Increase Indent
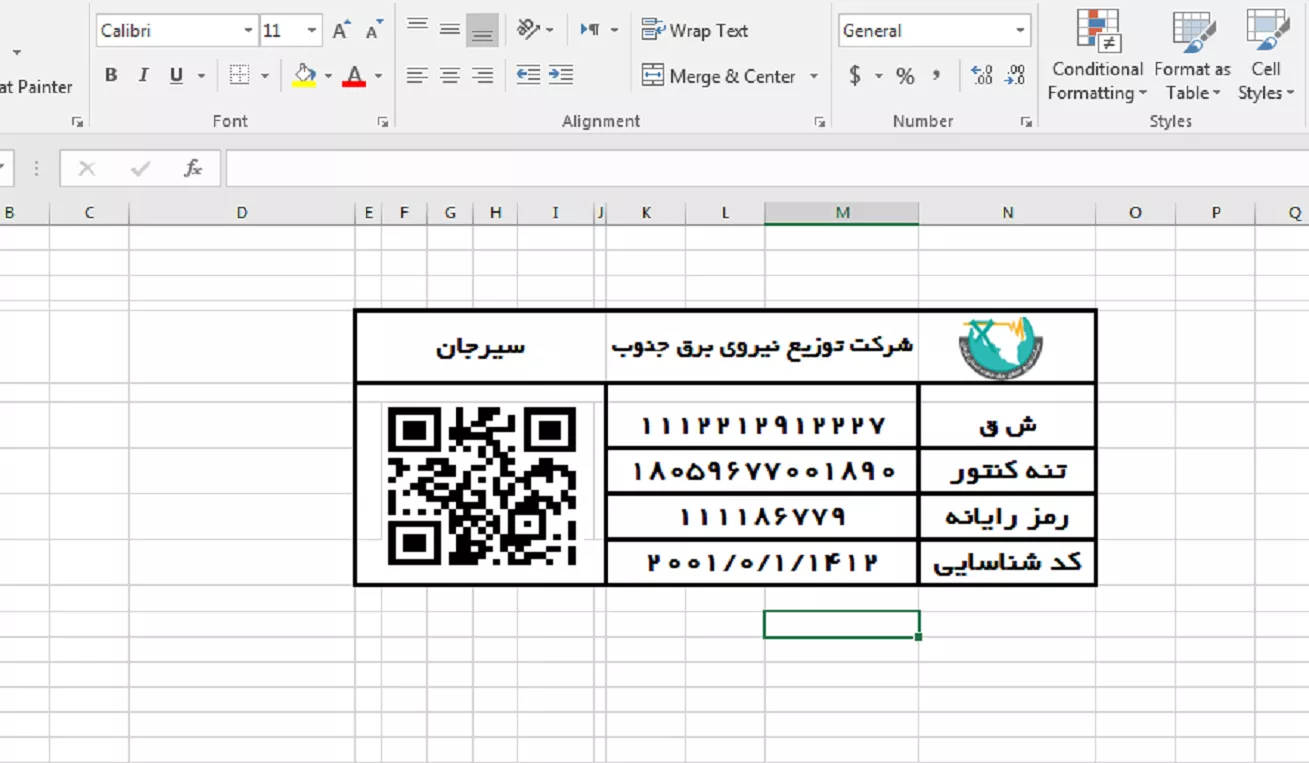 [x=561, y=75]
